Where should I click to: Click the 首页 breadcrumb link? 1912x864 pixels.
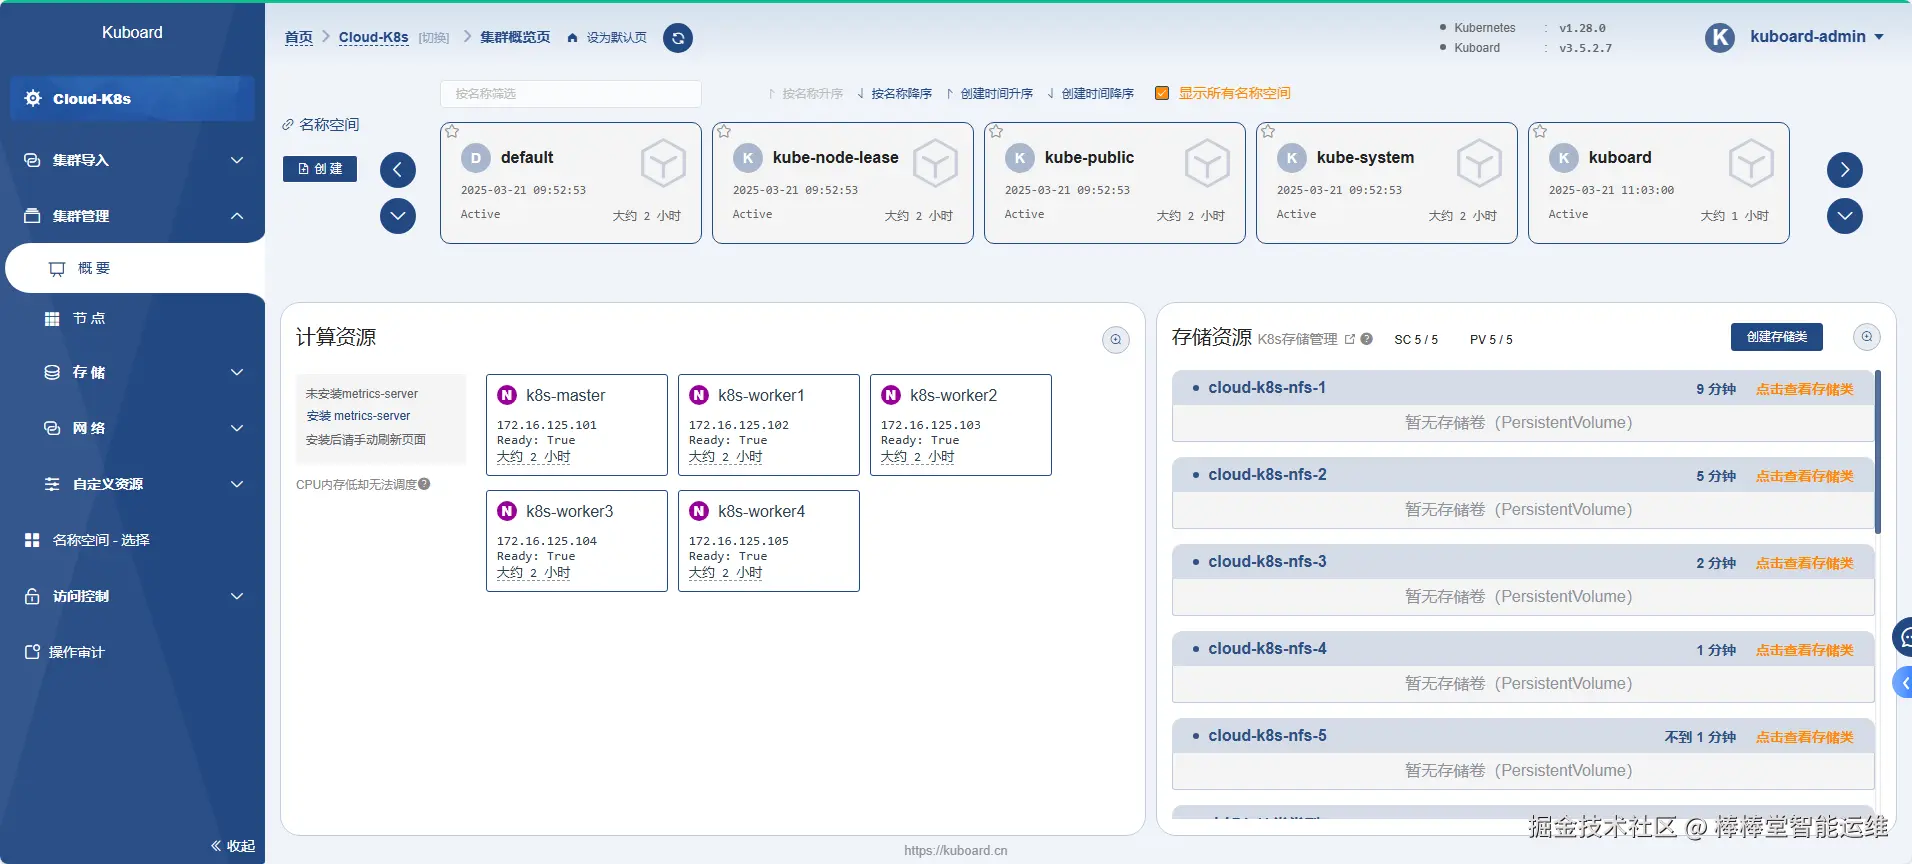point(298,37)
